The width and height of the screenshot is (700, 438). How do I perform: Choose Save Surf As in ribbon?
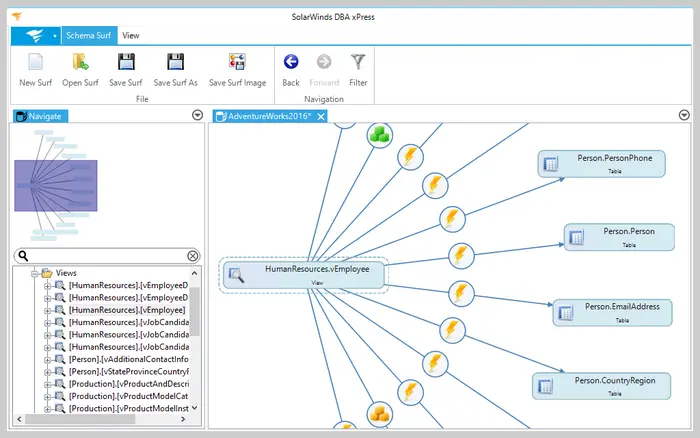click(176, 63)
